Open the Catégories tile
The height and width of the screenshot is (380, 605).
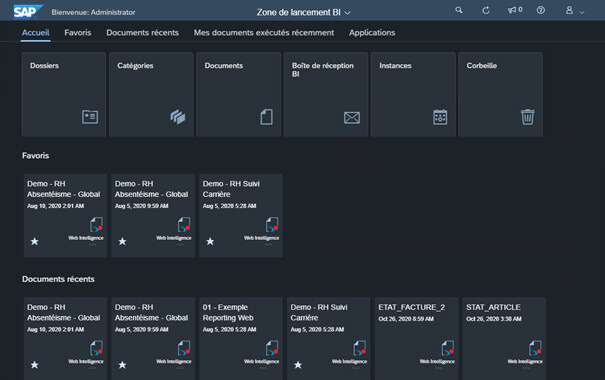point(151,95)
